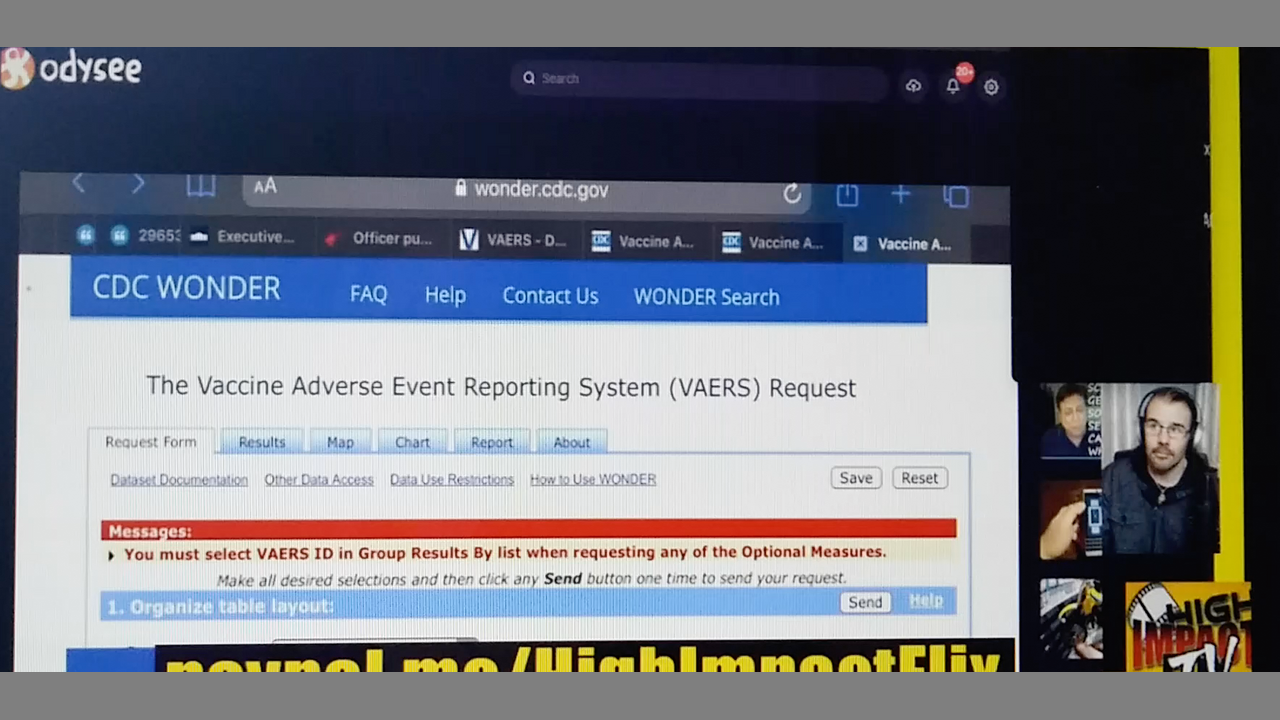Image resolution: width=1280 pixels, height=720 pixels.
Task: Switch to the Results tab
Action: (262, 442)
